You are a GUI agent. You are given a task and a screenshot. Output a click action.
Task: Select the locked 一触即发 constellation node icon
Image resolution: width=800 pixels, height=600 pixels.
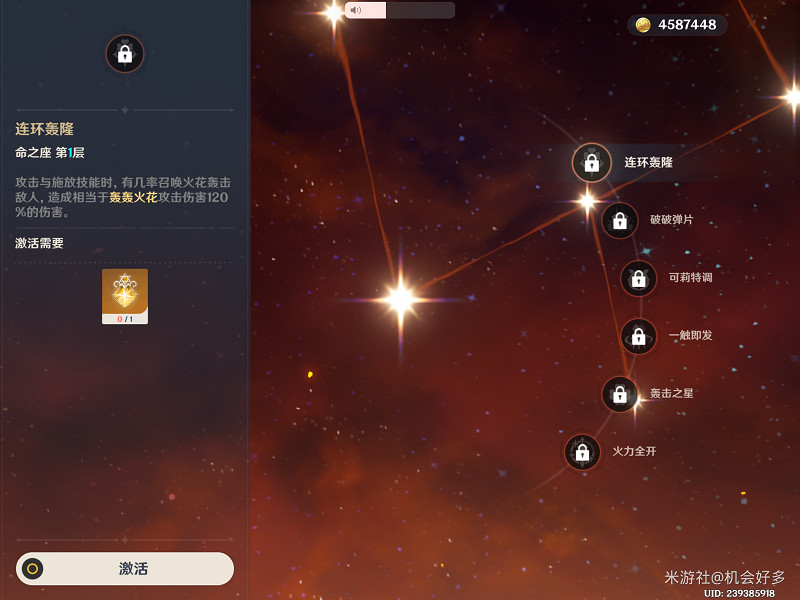(x=638, y=336)
